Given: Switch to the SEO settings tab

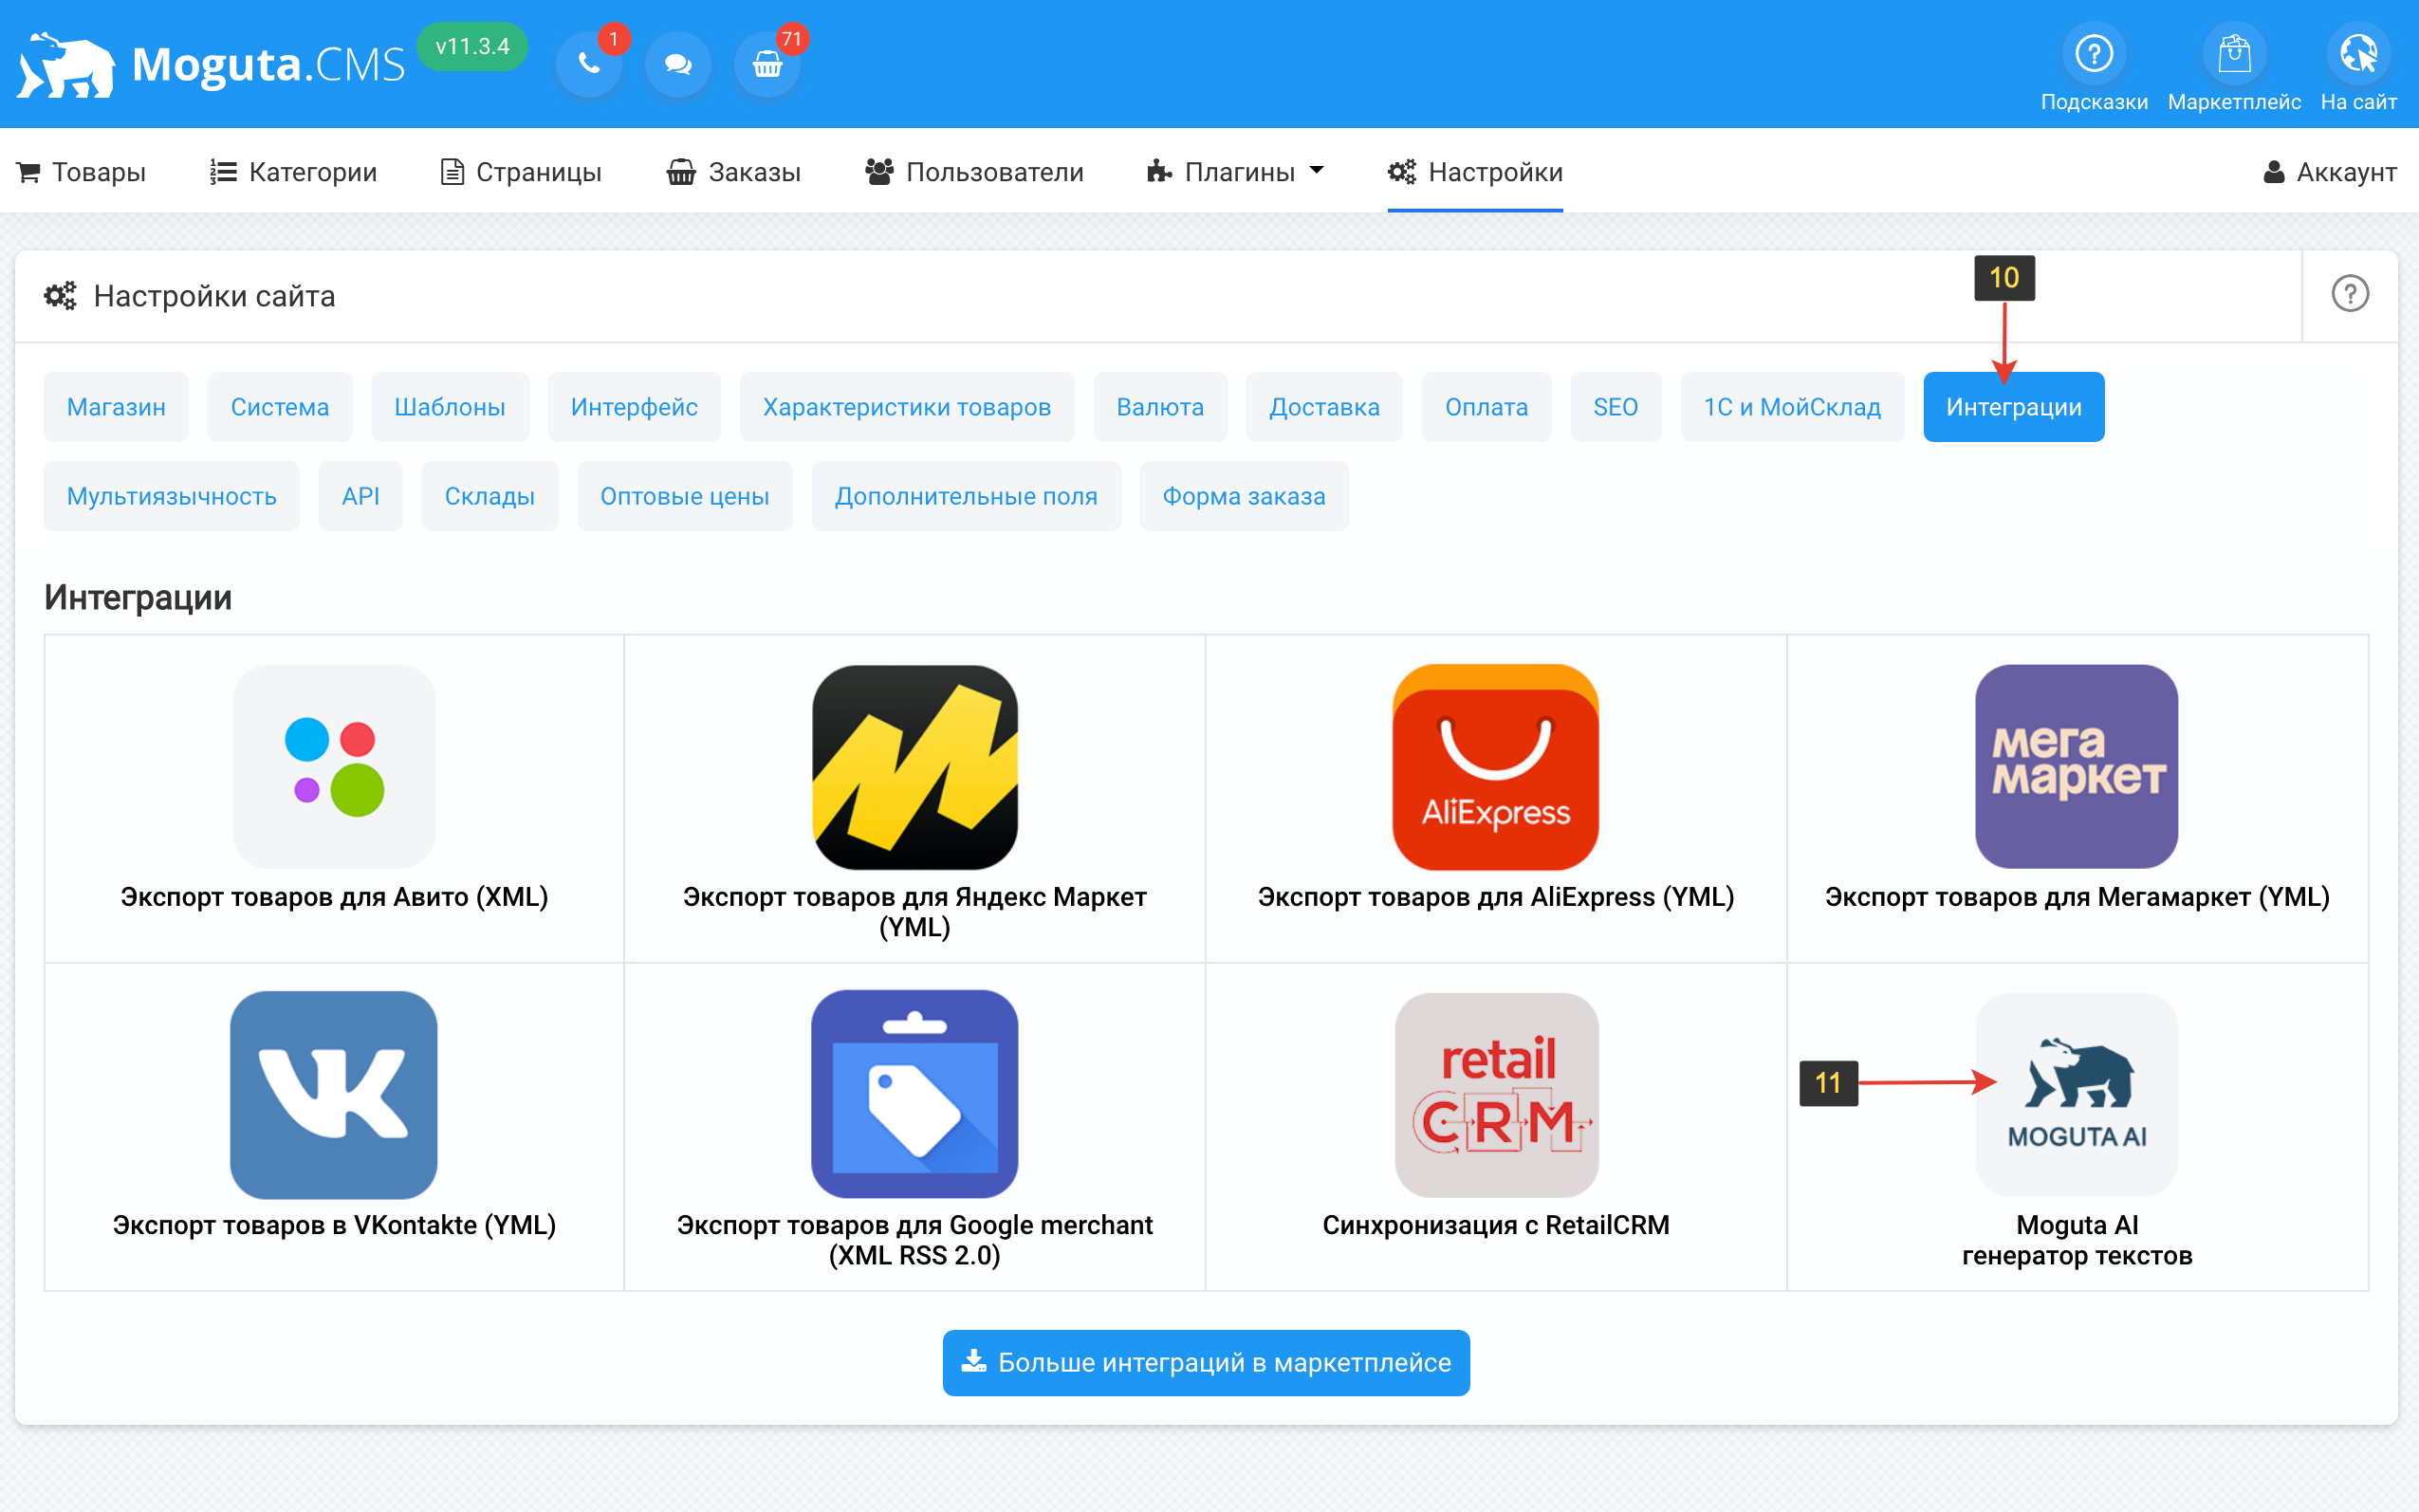Looking at the screenshot, I should pyautogui.click(x=1615, y=407).
